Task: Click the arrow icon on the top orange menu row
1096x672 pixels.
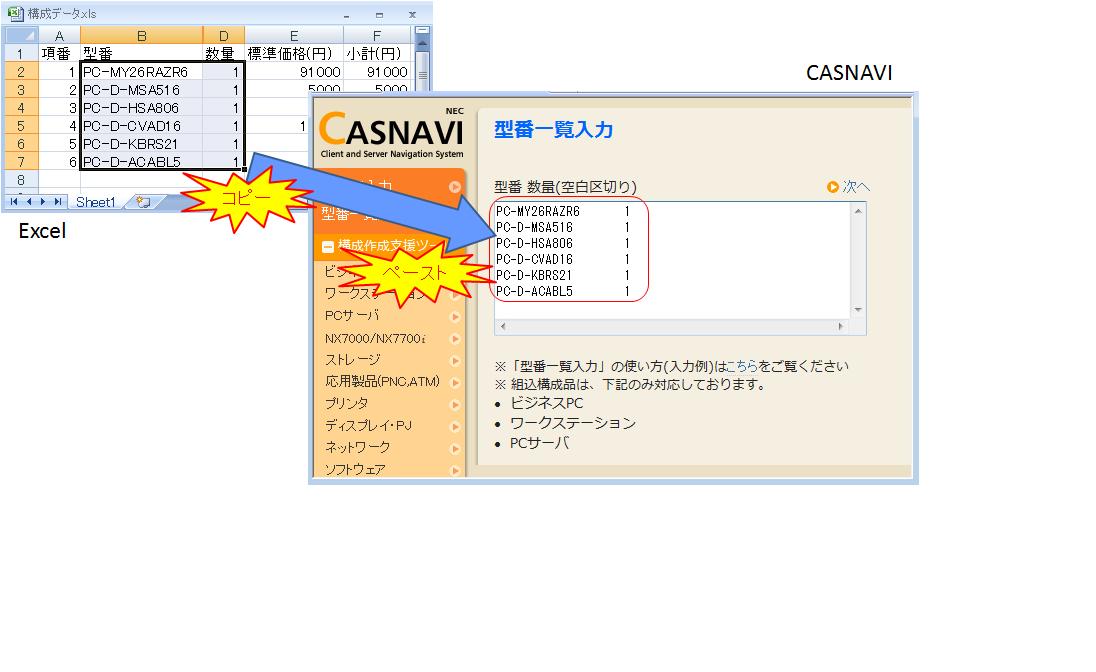Action: pos(455,187)
